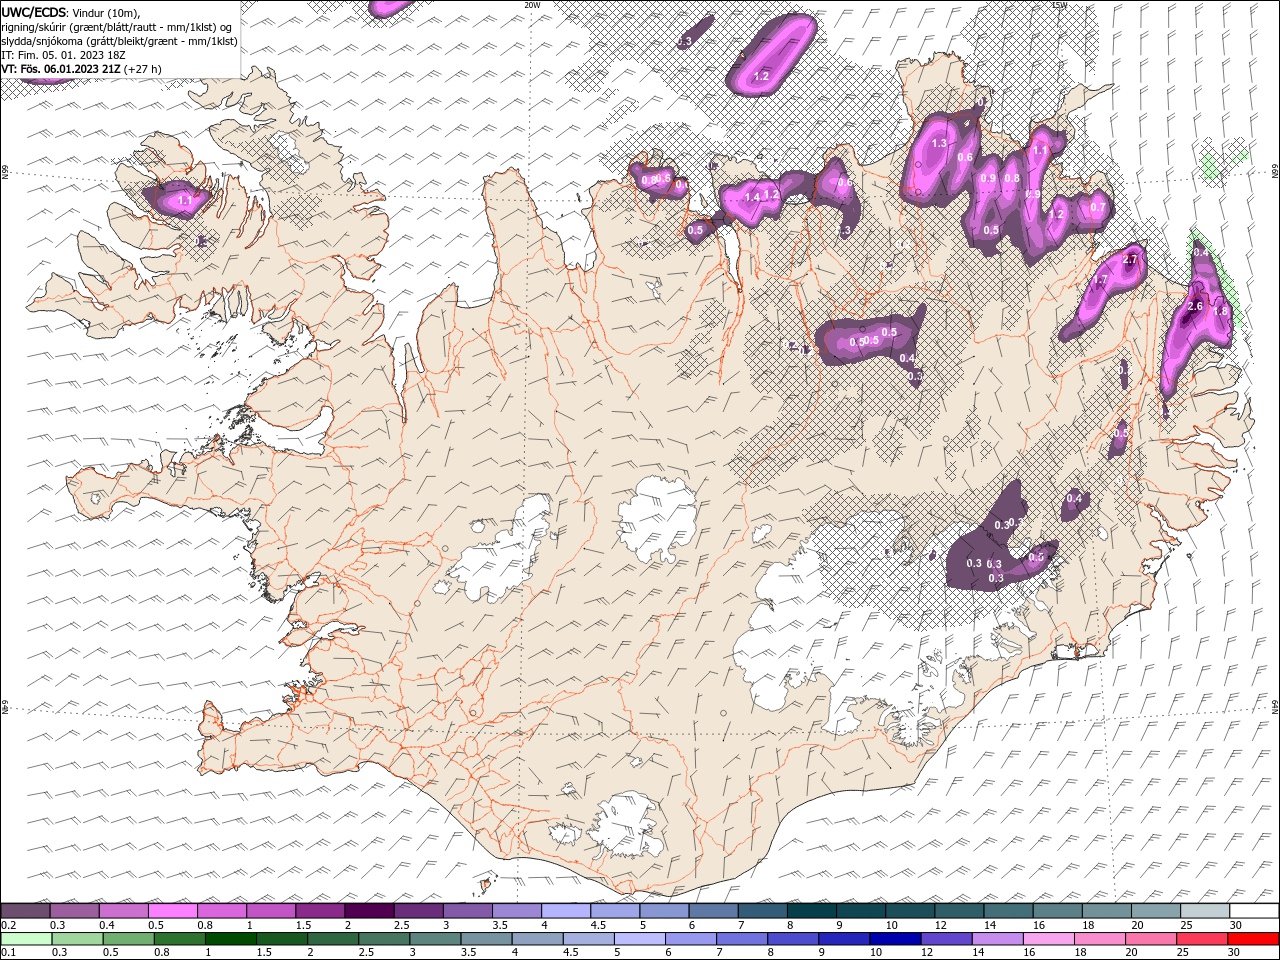Click the 'rigning/skúrir' legend description line
1280x960 pixels.
[x=117, y=27]
